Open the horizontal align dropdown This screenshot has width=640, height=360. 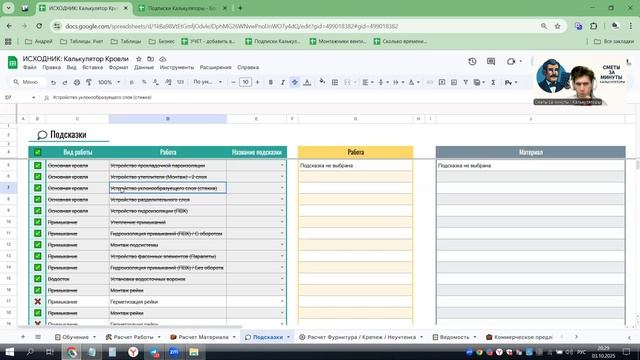[368, 82]
